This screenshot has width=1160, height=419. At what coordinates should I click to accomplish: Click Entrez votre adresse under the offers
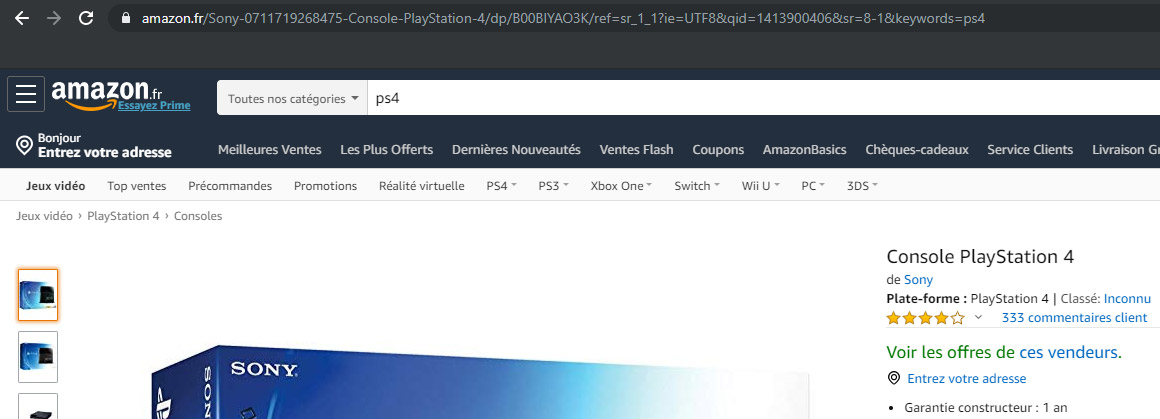click(x=967, y=378)
